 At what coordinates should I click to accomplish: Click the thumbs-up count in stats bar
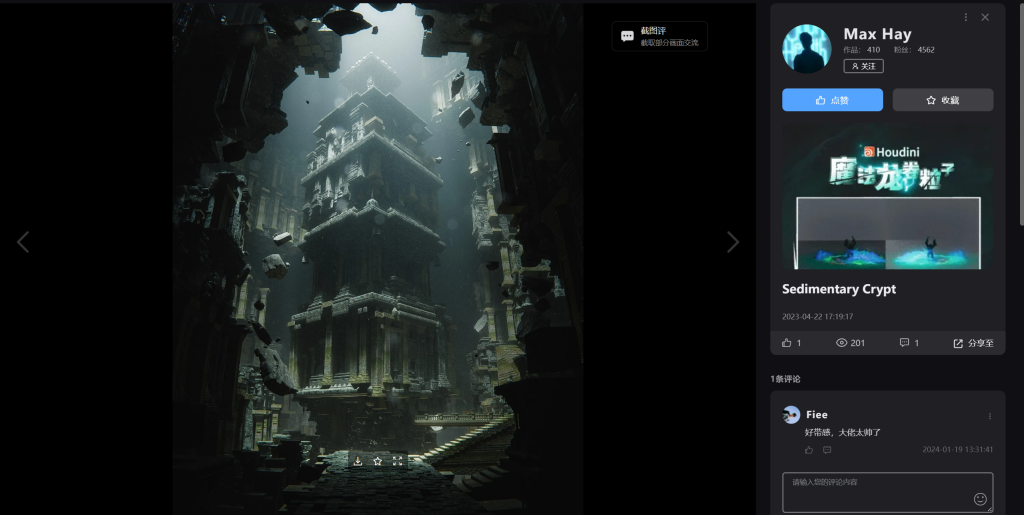point(792,343)
